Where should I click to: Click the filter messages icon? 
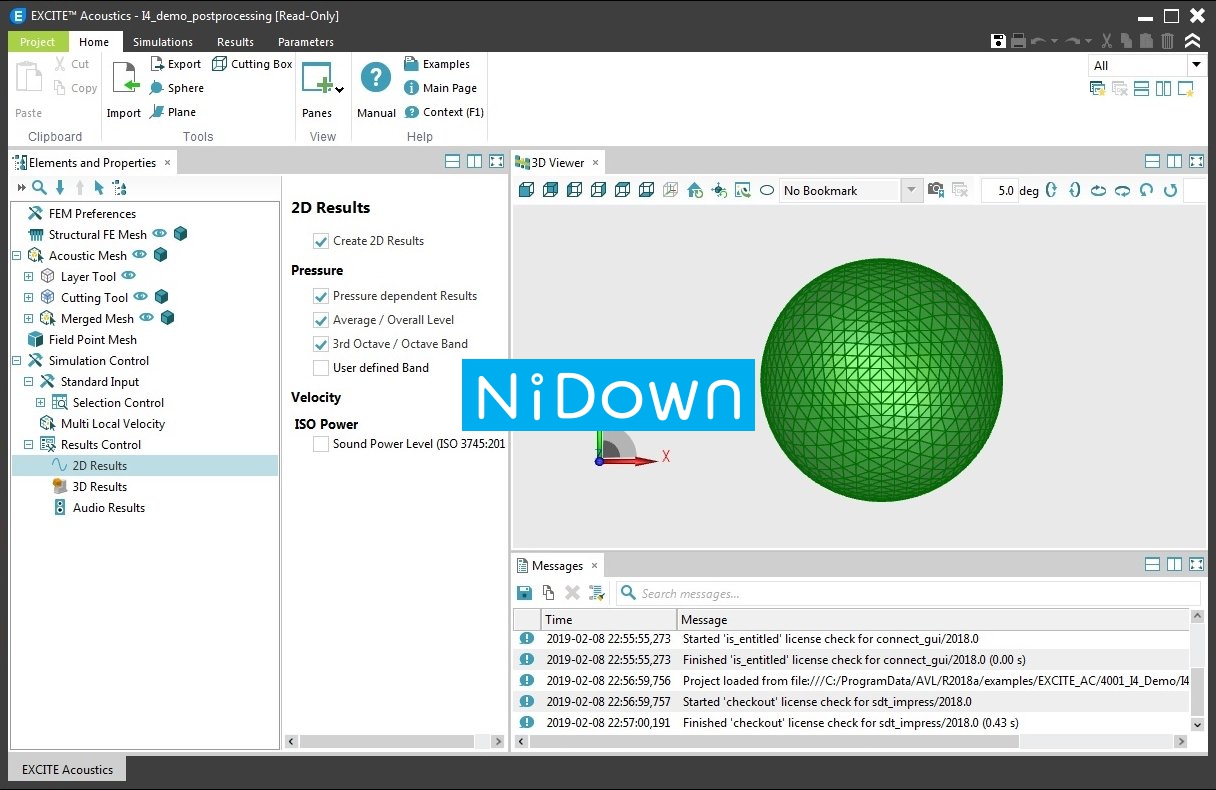(597, 593)
